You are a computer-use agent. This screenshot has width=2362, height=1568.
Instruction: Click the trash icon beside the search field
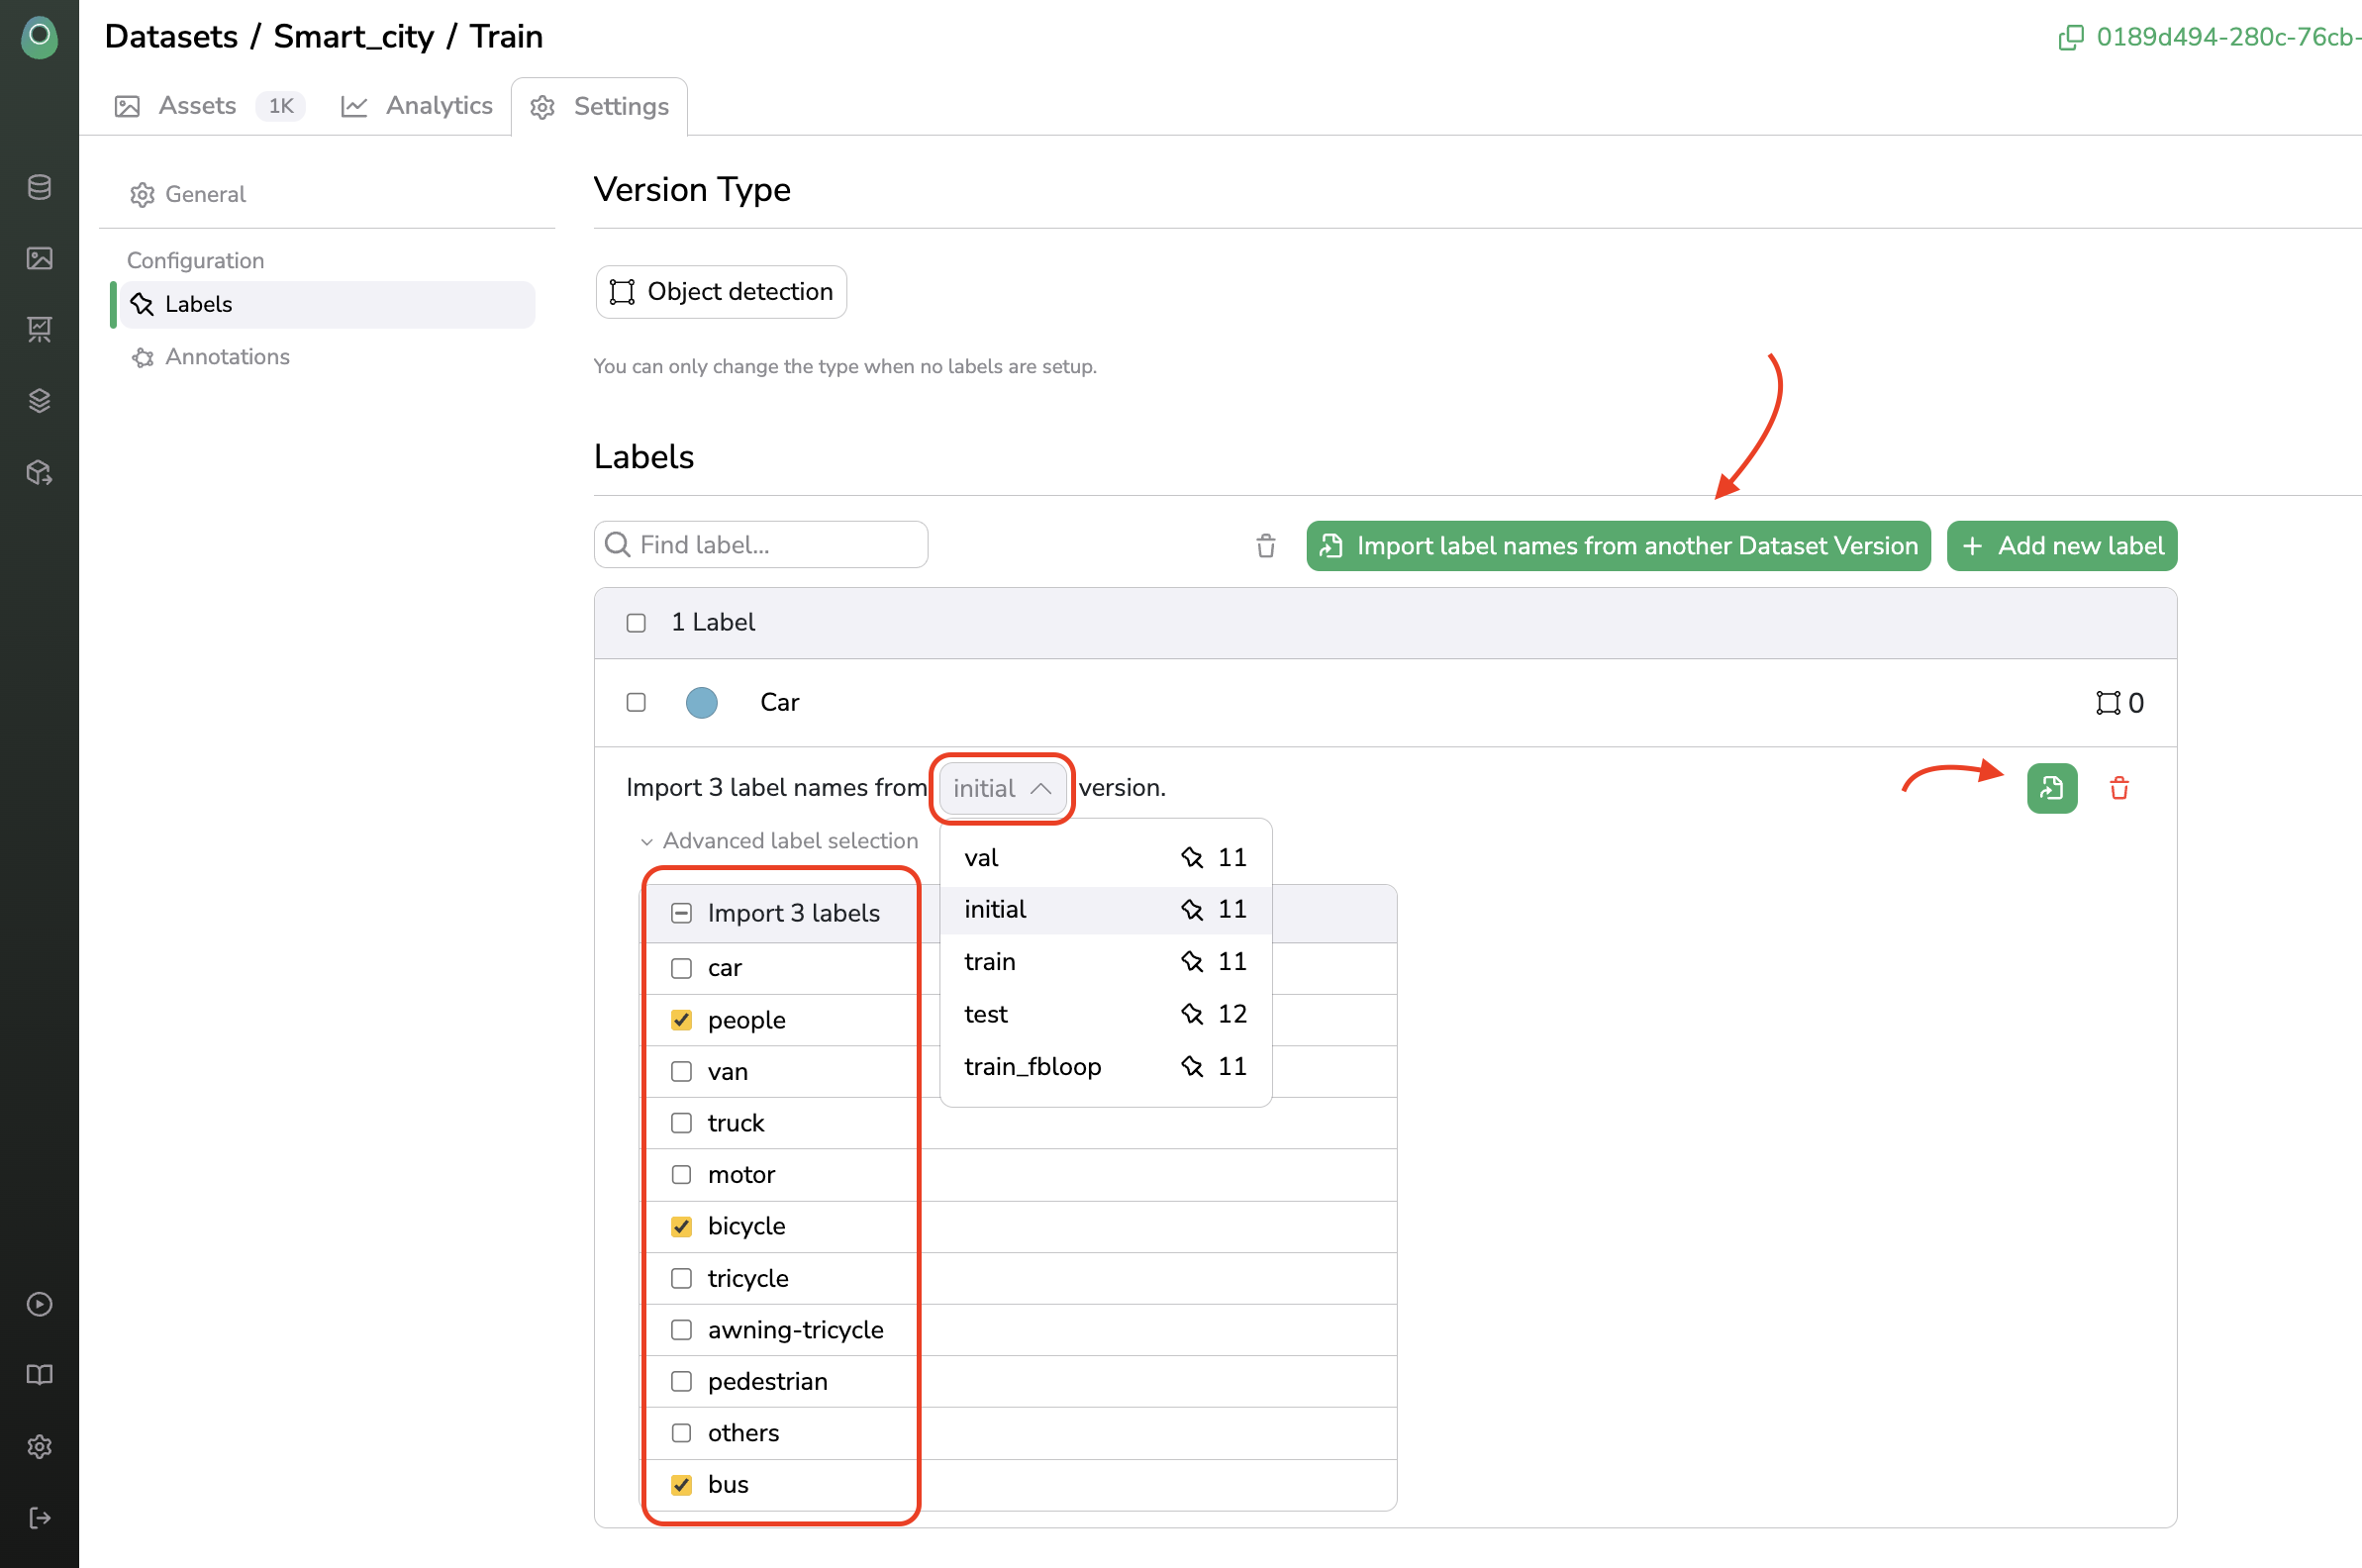[1266, 546]
